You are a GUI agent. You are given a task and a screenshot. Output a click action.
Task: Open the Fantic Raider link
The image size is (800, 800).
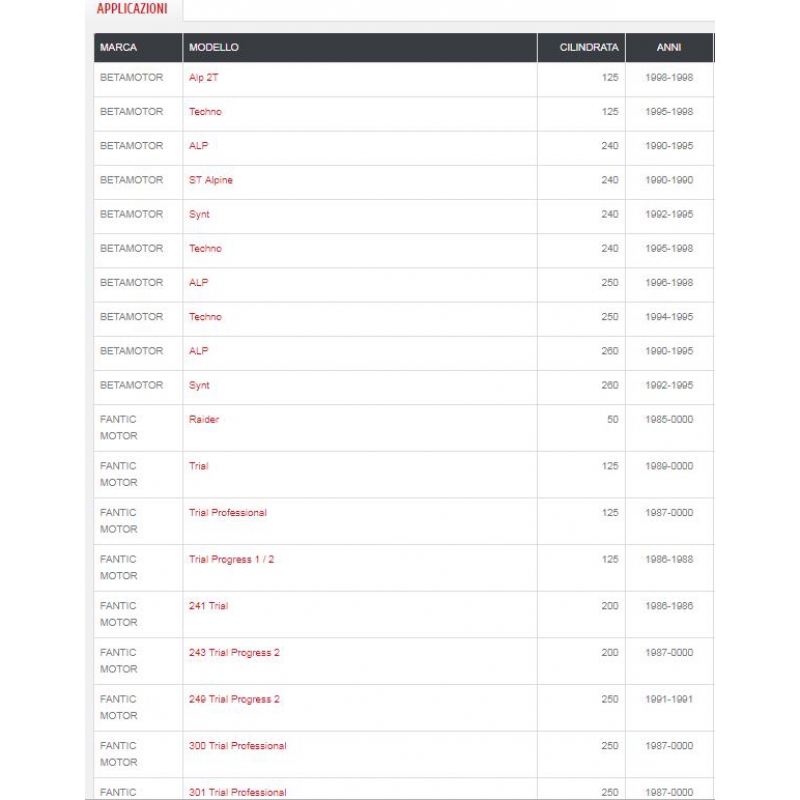tap(204, 419)
